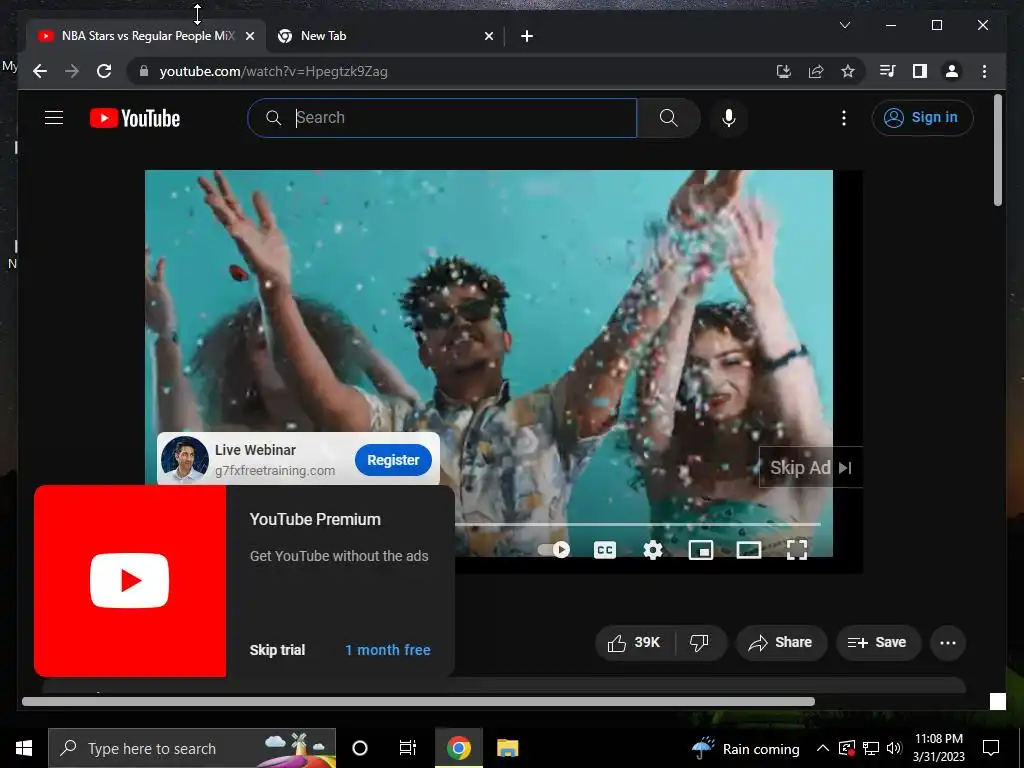The image size is (1024, 768).
Task: Toggle the autoplay switch
Action: [x=554, y=550]
